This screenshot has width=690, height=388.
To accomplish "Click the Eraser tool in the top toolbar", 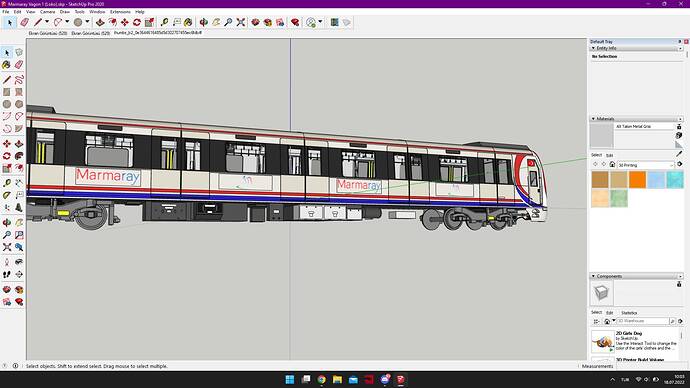I will tap(25, 22).
